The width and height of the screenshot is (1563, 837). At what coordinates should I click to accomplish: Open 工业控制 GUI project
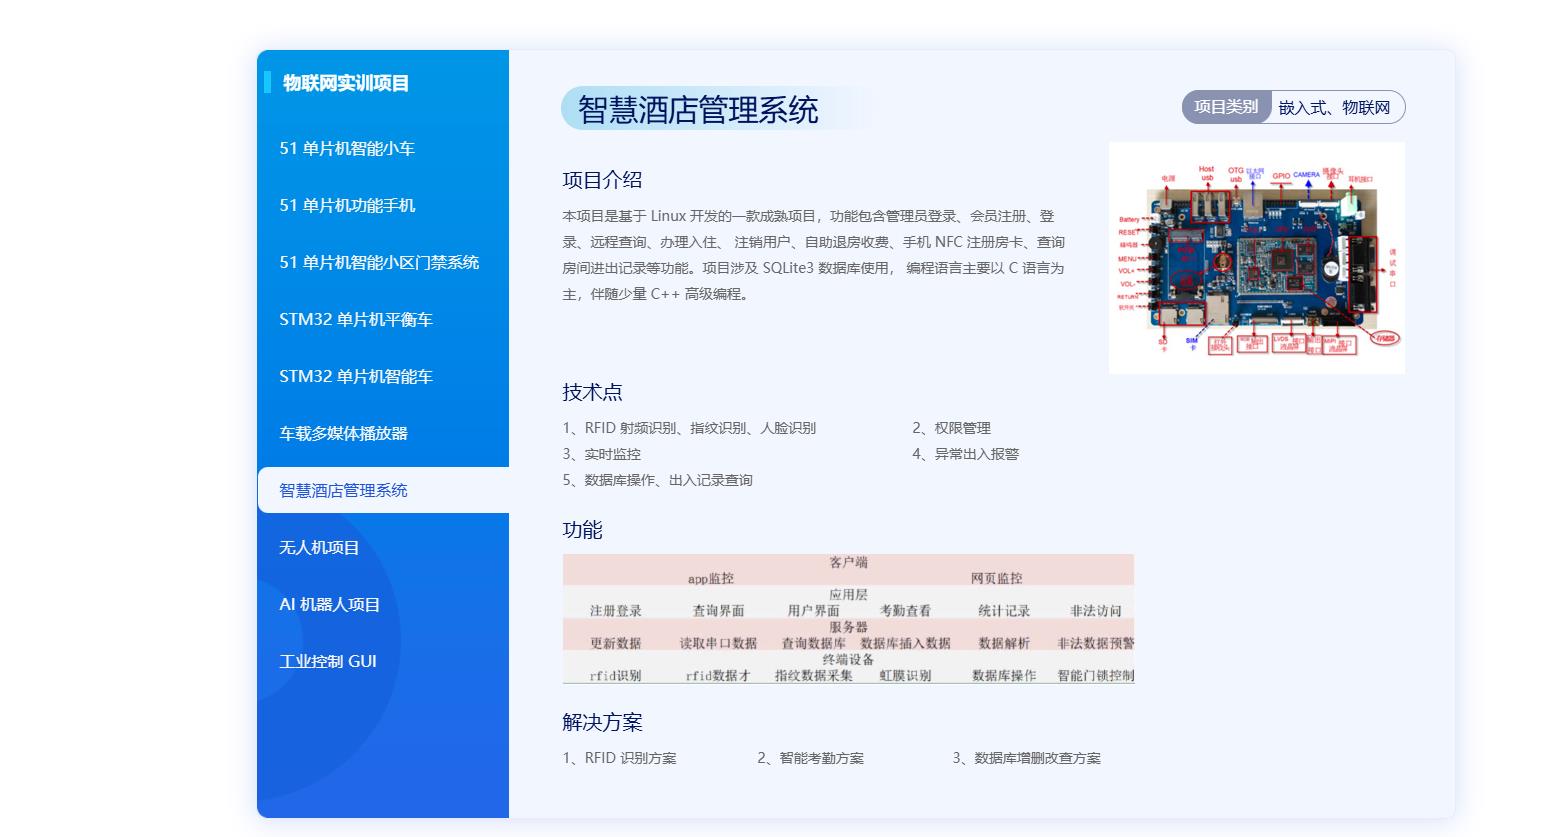click(x=328, y=661)
